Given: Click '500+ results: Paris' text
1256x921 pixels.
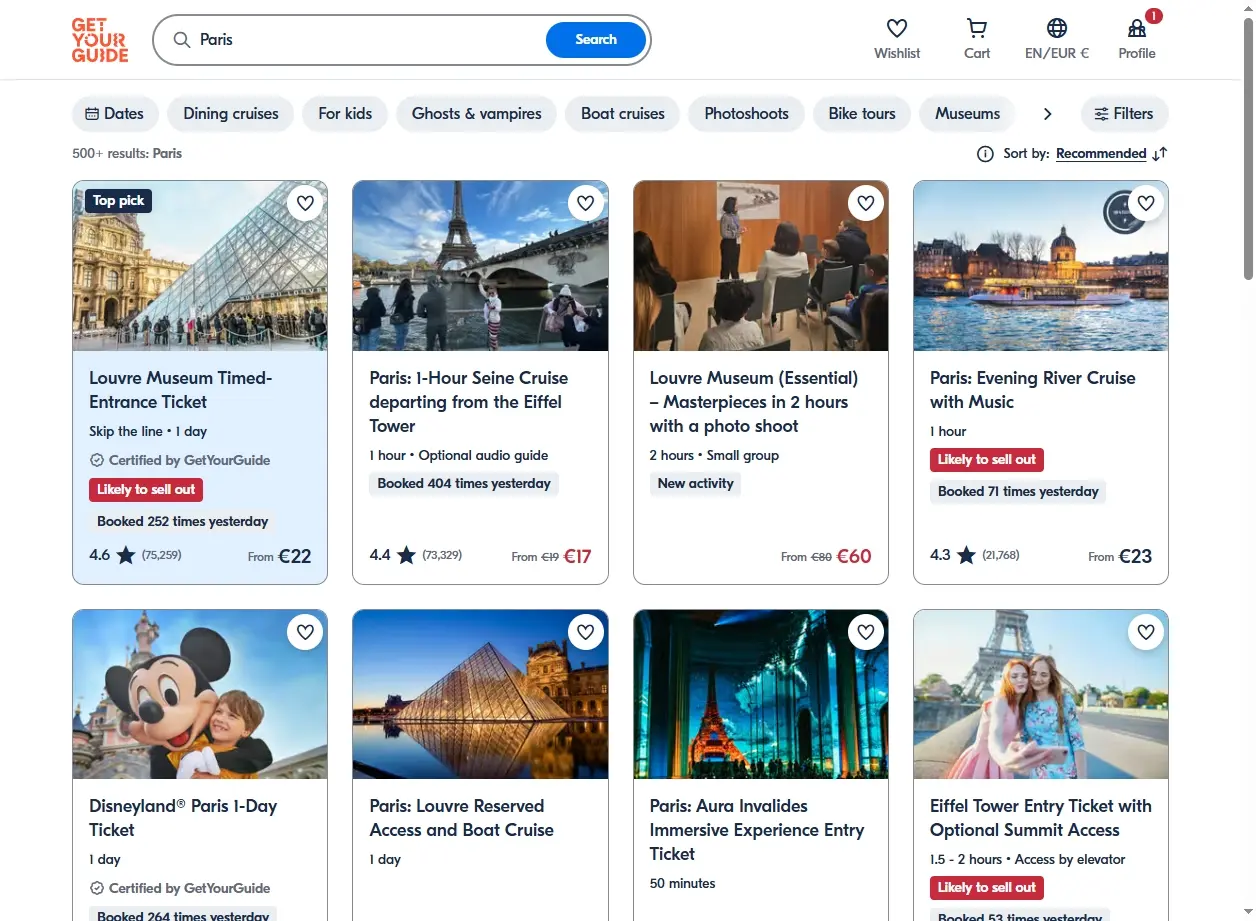Looking at the screenshot, I should pos(127,154).
